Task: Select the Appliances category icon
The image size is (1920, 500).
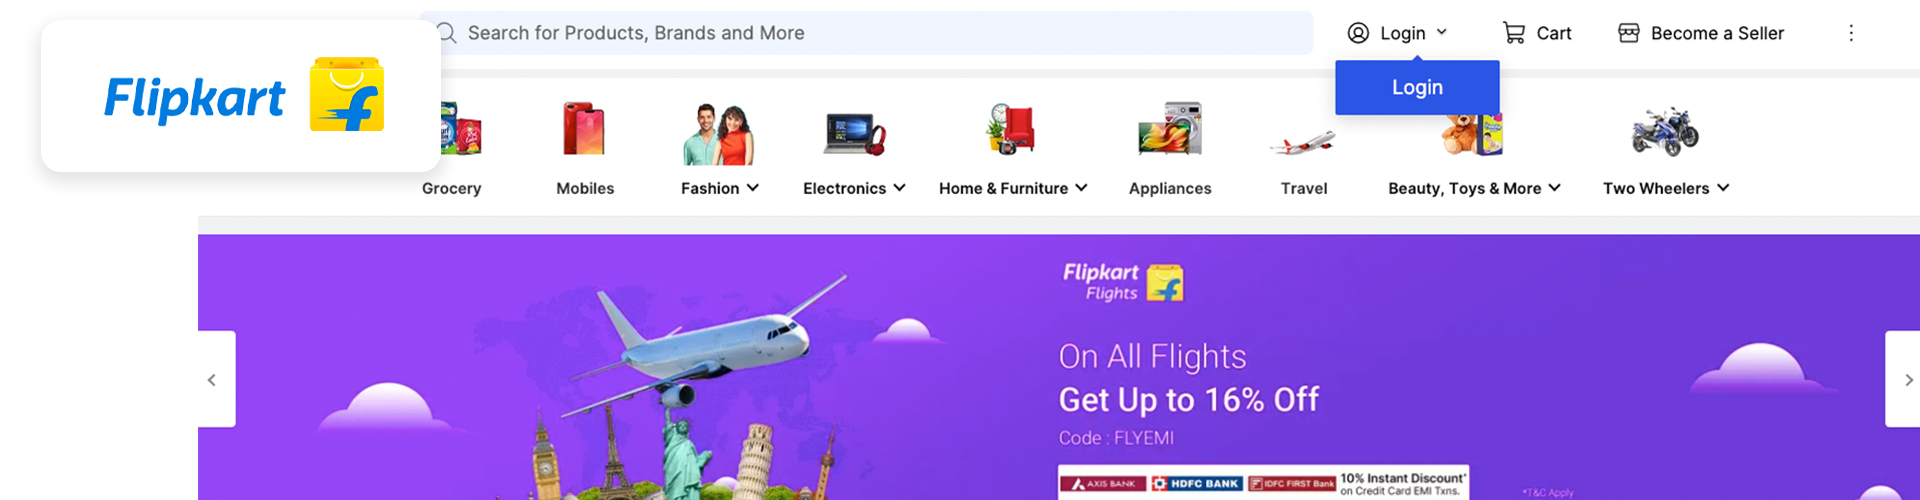Action: pos(1170,129)
